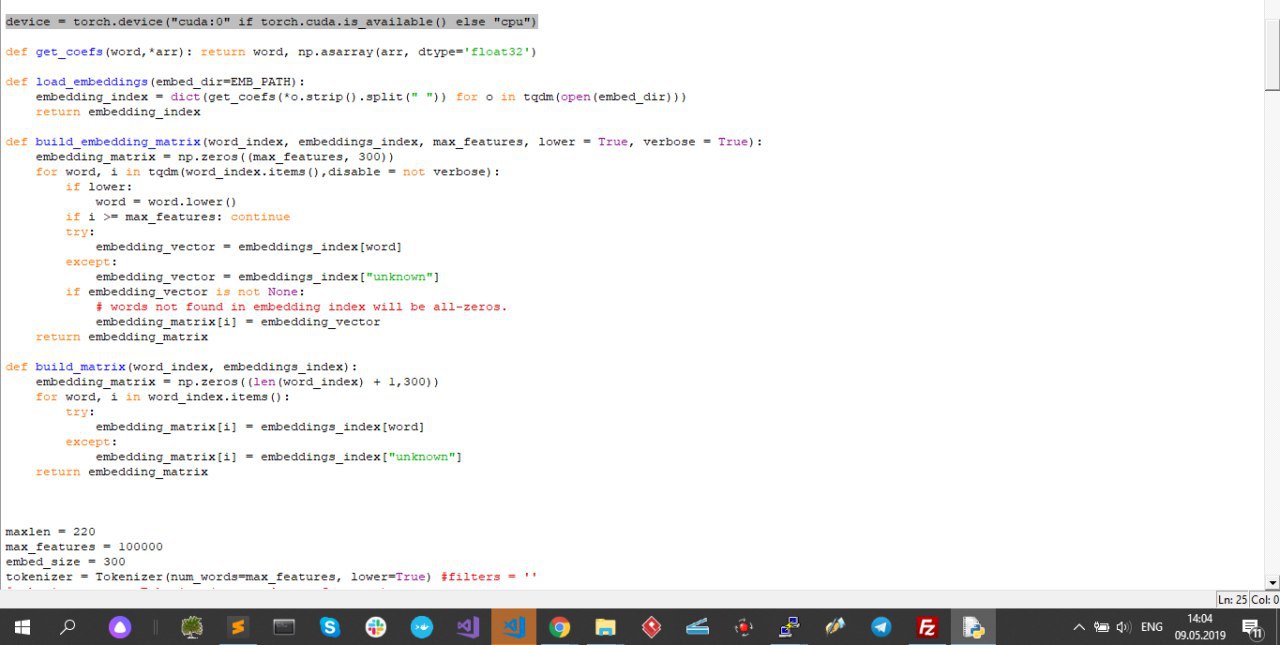1280x645 pixels.
Task: Click the 'Col: 0' status indicator
Action: click(x=1265, y=599)
